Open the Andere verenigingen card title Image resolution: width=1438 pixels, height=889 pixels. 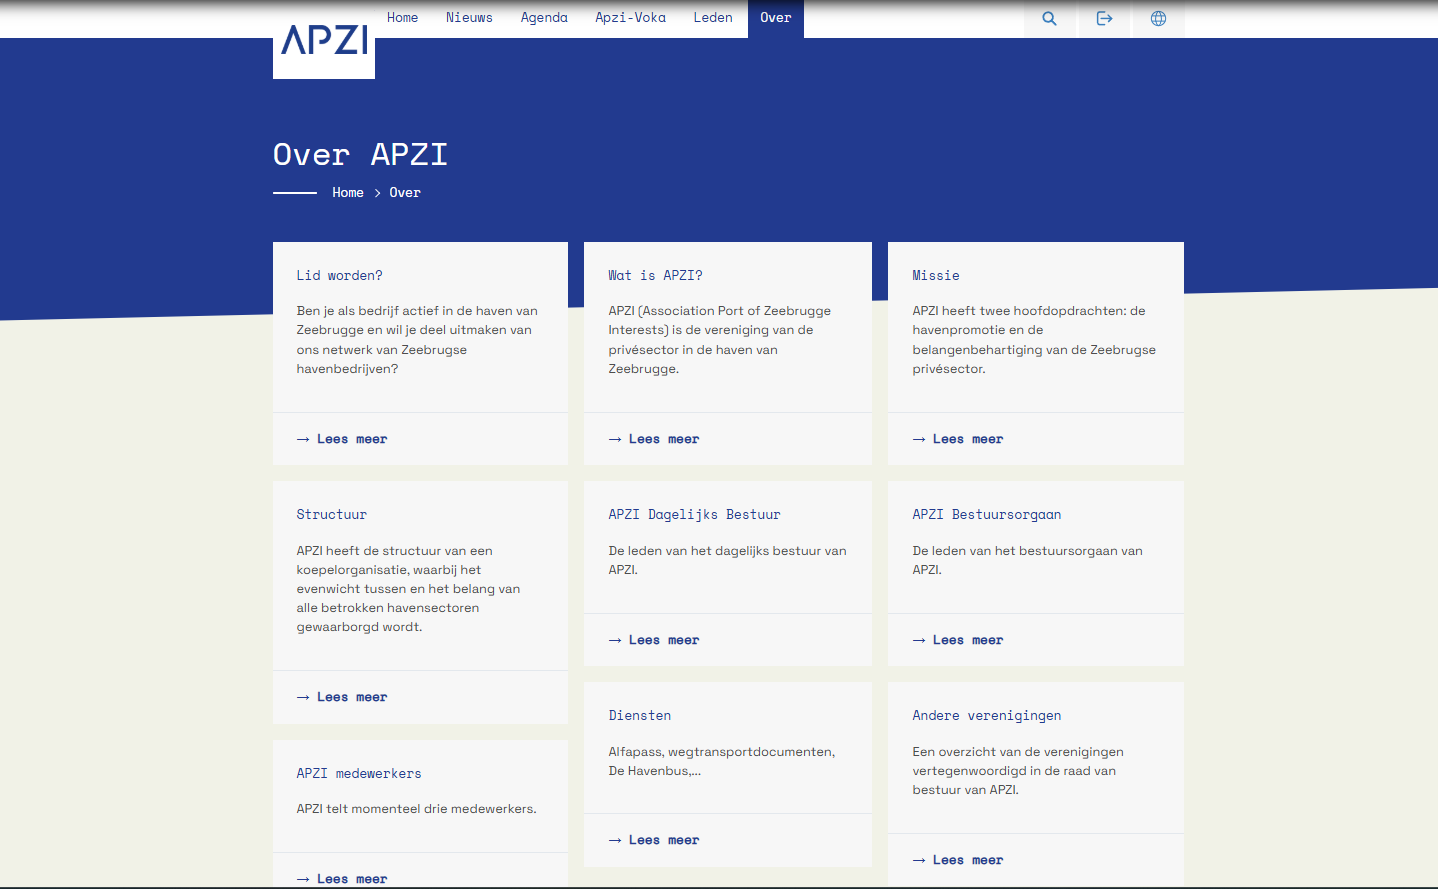pos(986,716)
